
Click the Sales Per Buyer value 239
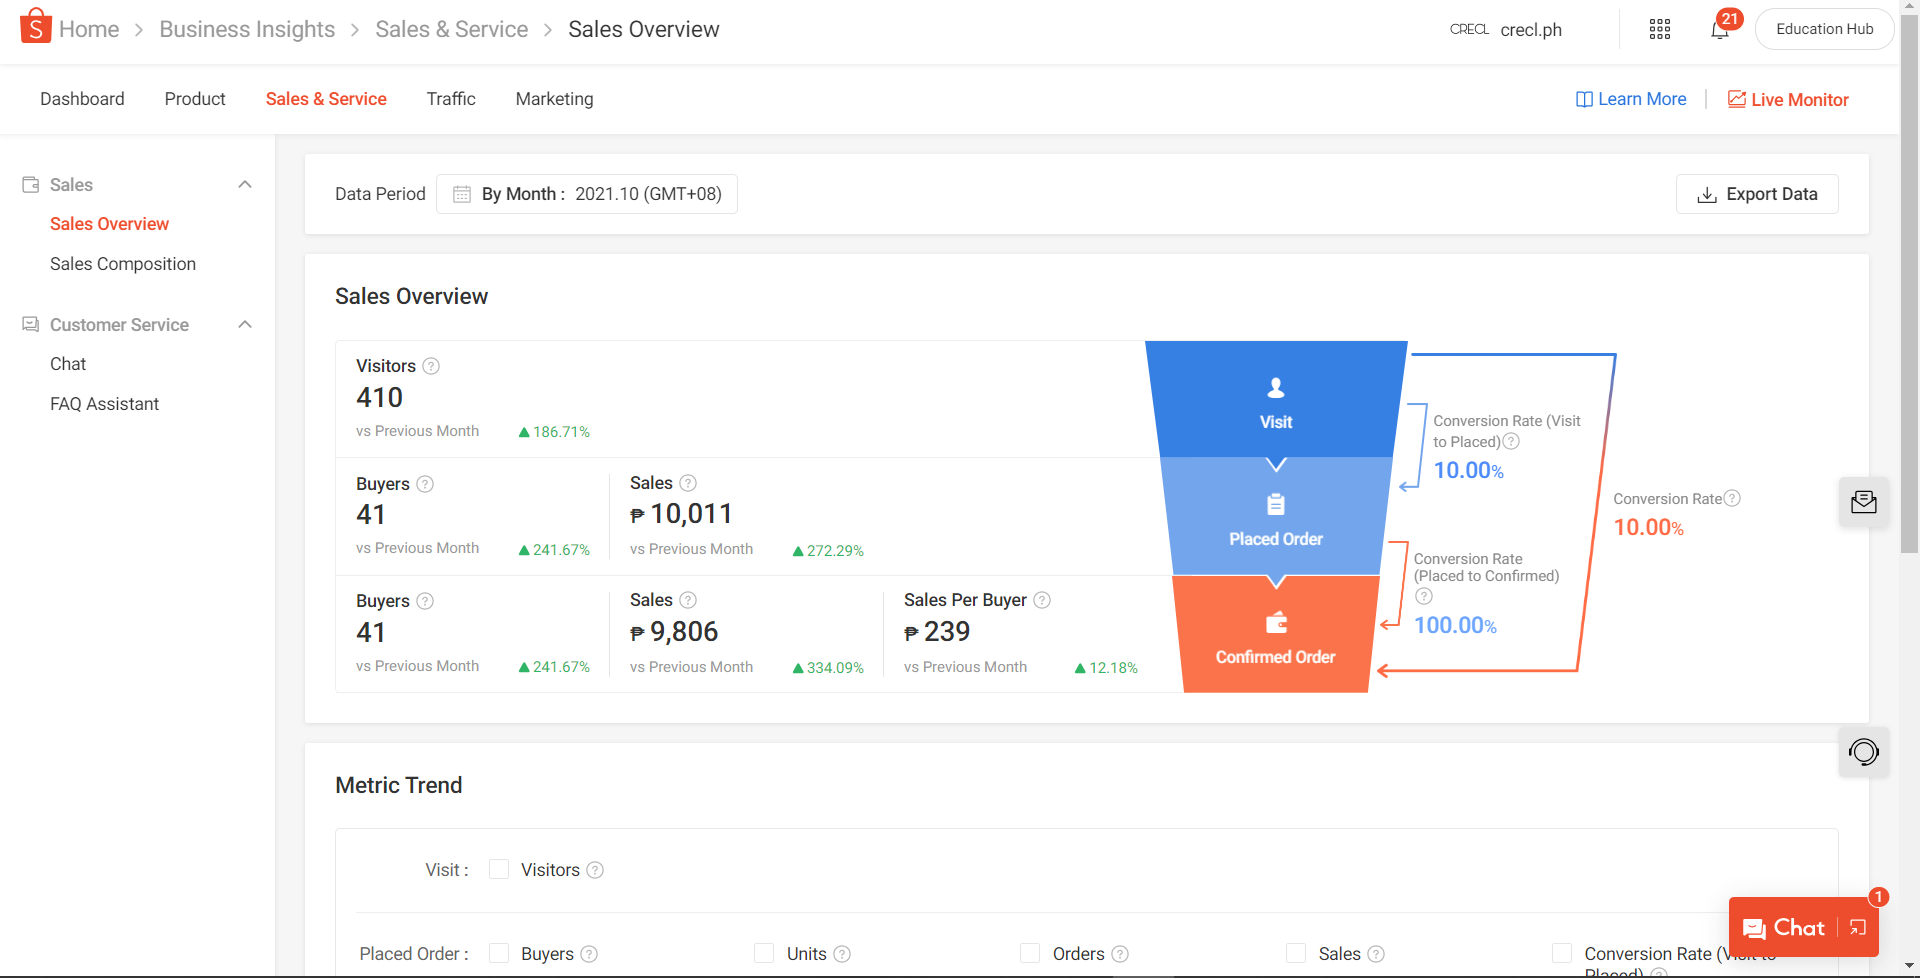coord(937,632)
